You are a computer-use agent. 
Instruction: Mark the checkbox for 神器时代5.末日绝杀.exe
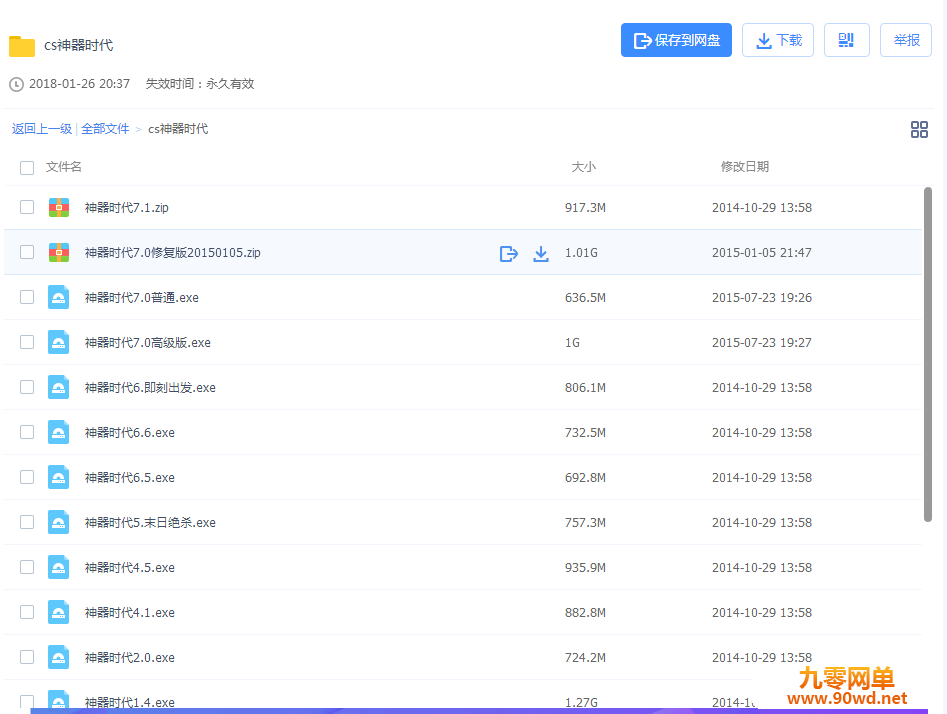pos(27,522)
